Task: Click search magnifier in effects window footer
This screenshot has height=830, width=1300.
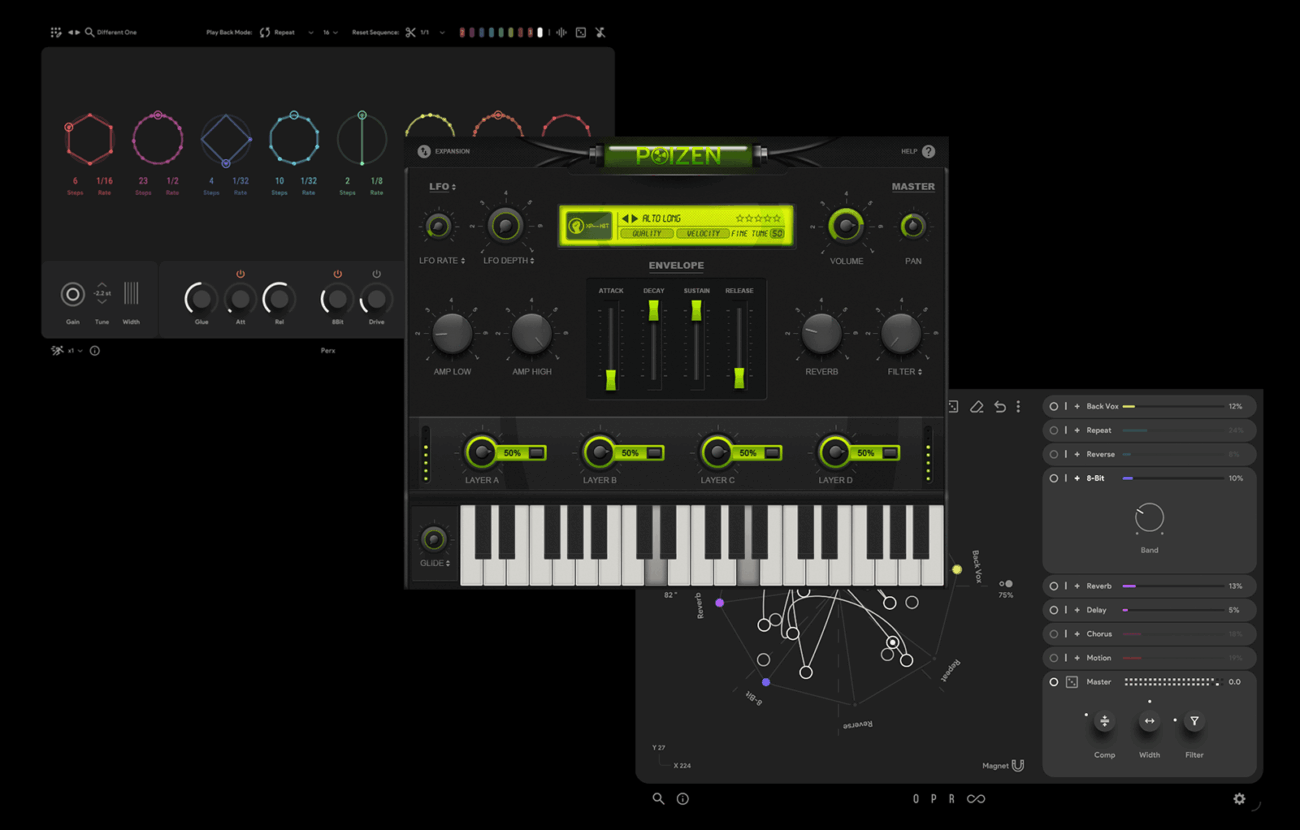Action: [658, 799]
